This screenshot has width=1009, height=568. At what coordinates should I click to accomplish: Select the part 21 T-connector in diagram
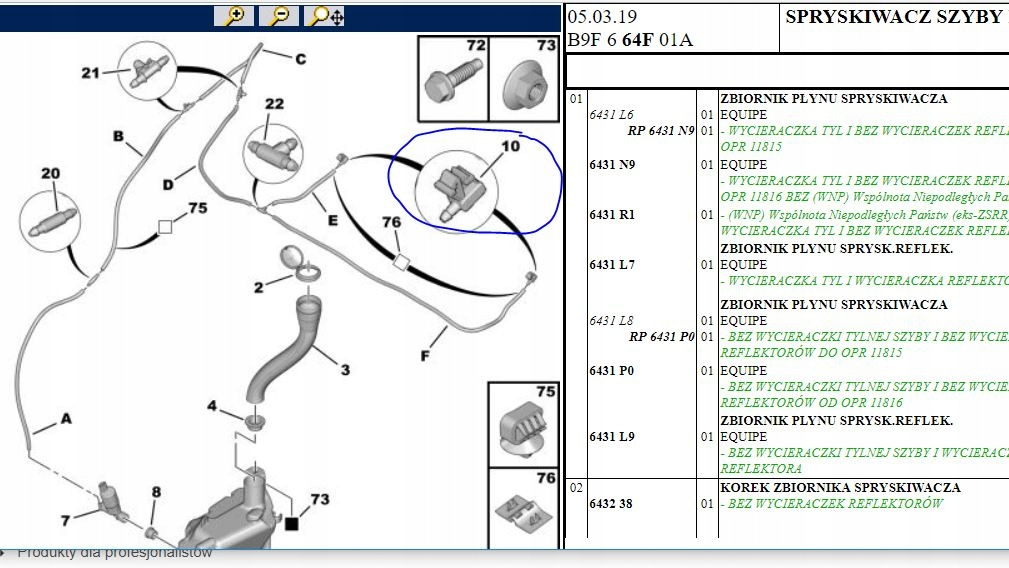(146, 71)
